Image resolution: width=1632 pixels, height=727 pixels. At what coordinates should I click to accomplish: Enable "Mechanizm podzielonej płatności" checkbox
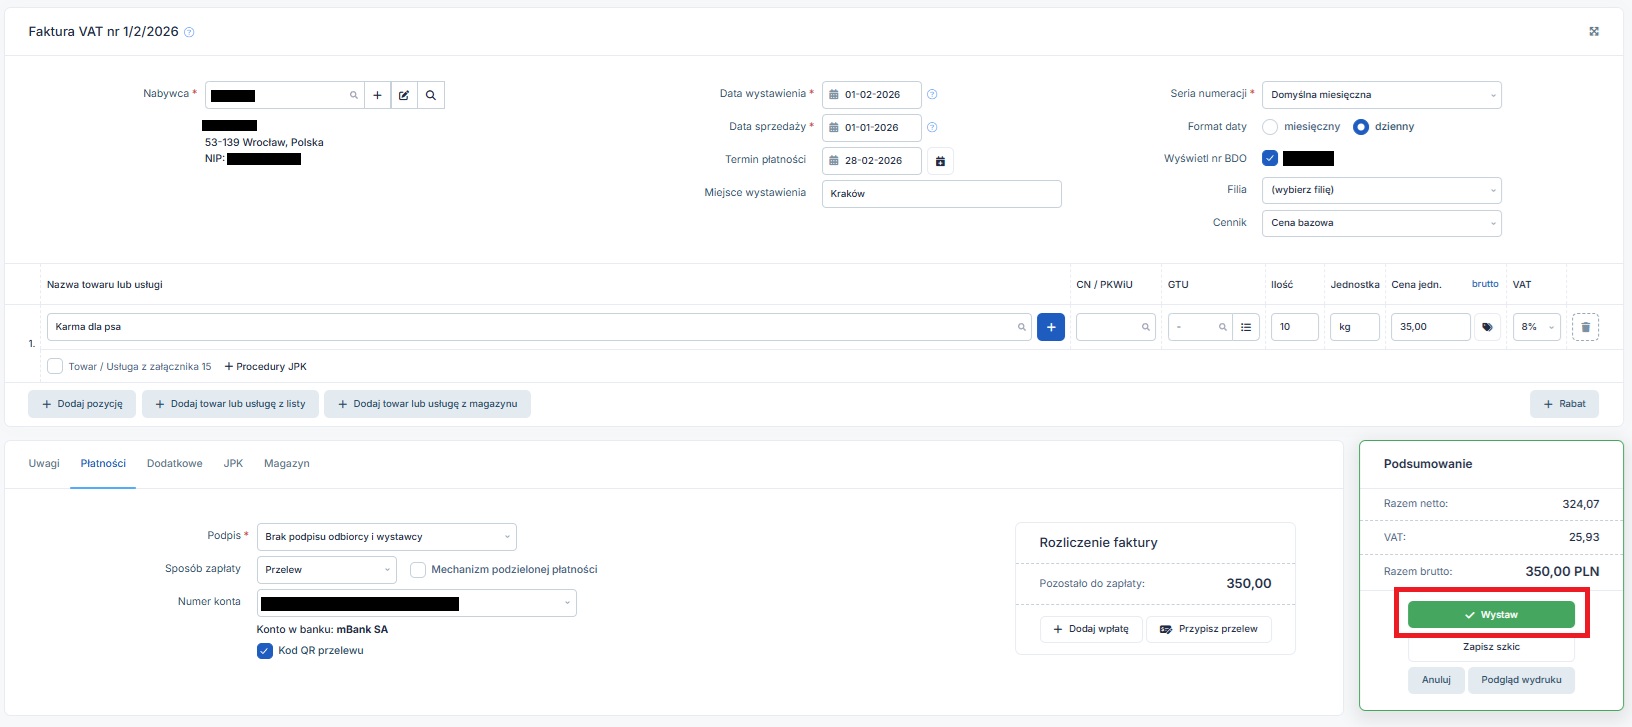[418, 570]
